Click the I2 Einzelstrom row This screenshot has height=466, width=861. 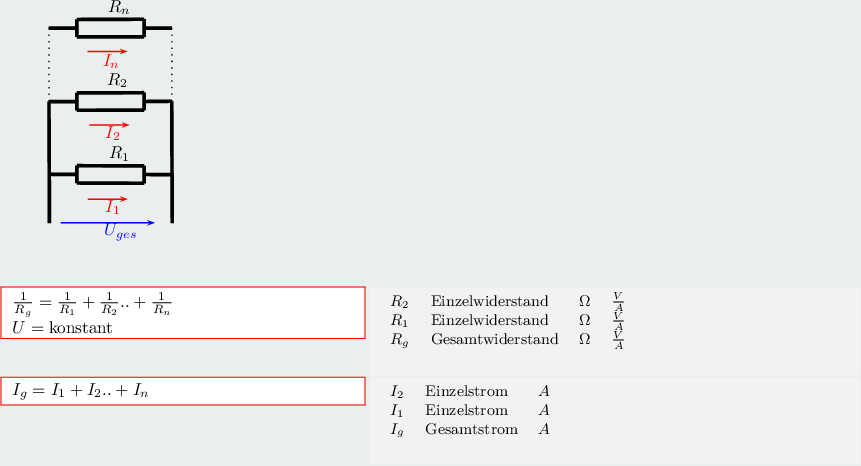470,391
